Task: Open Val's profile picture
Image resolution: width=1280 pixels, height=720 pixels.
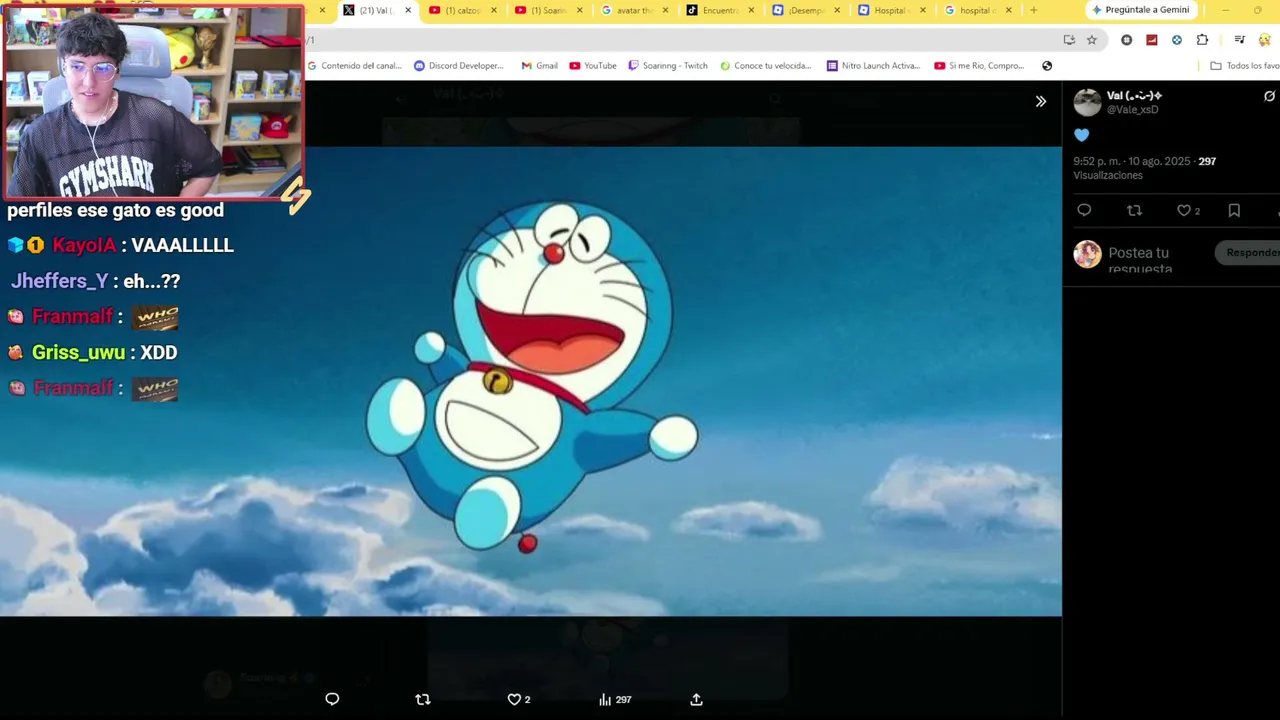Action: coord(1087,102)
